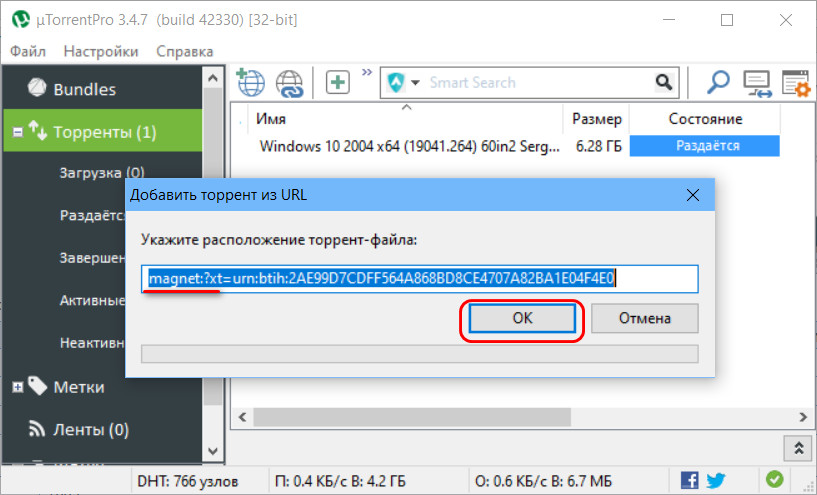Close the Добавить торрент из URL dialog
The height and width of the screenshot is (495, 817).
[693, 195]
